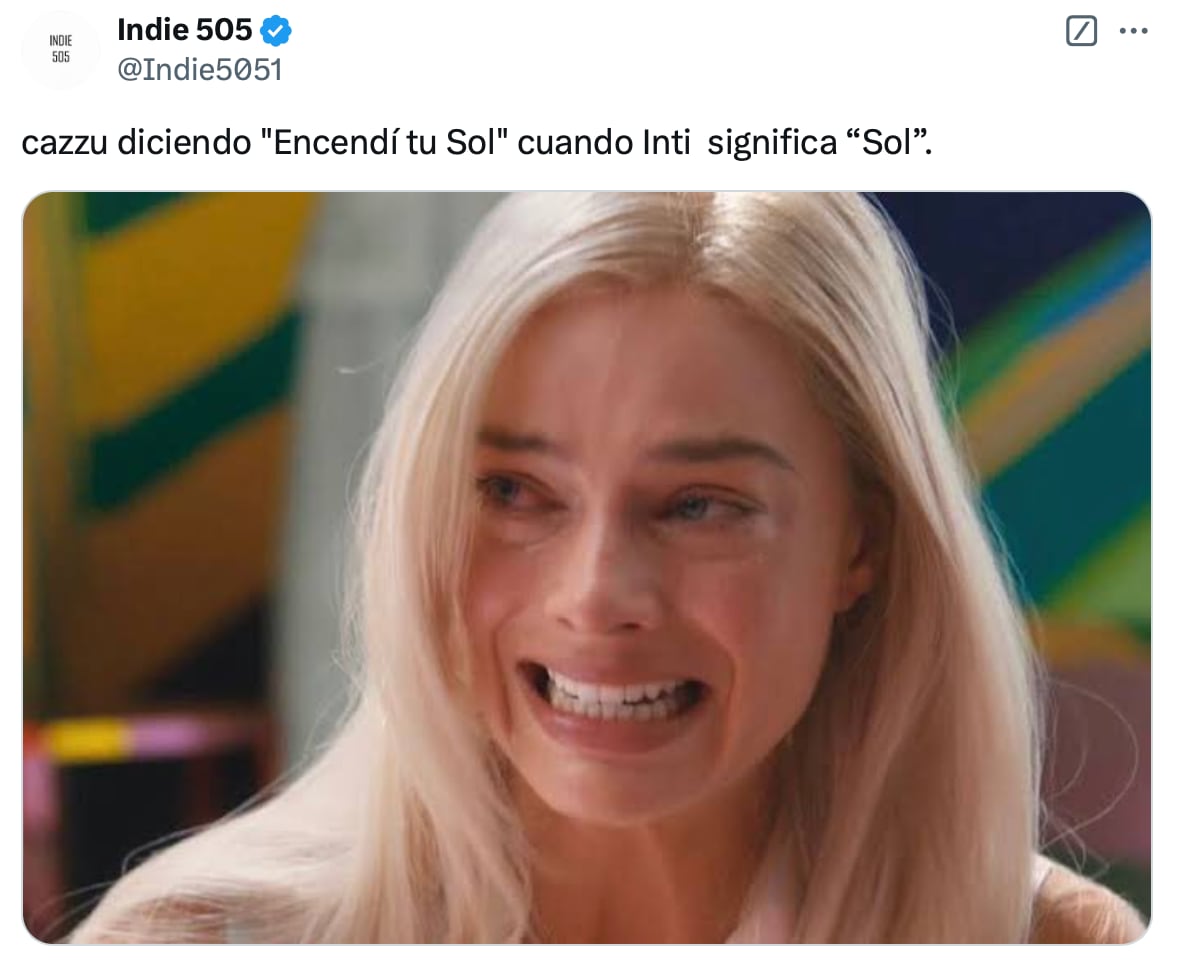The image size is (1180, 980).
Task: Click the tweet text about cazzu
Action: click(x=476, y=142)
